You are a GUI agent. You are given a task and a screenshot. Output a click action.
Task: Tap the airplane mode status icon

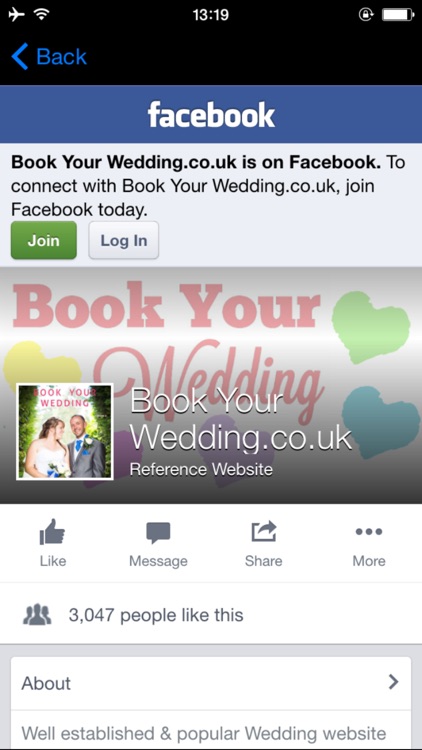[x=16, y=15]
